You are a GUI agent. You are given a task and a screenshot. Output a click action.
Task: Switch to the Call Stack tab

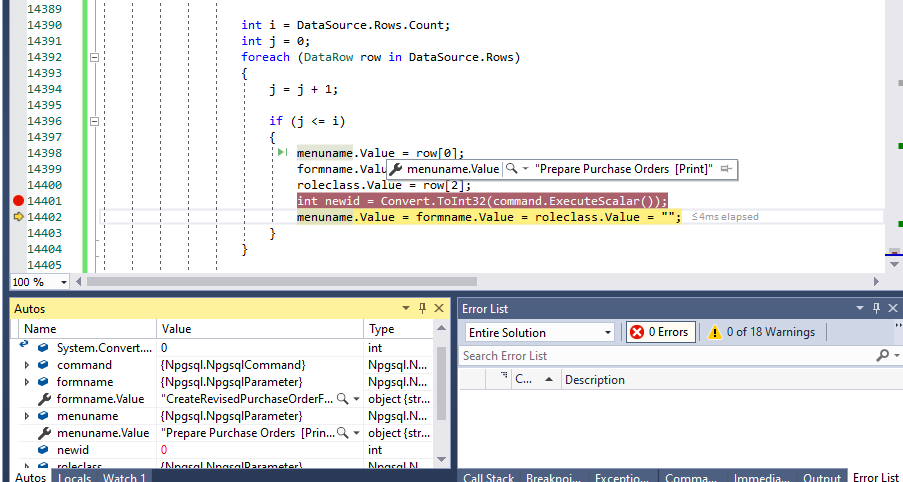coord(488,478)
